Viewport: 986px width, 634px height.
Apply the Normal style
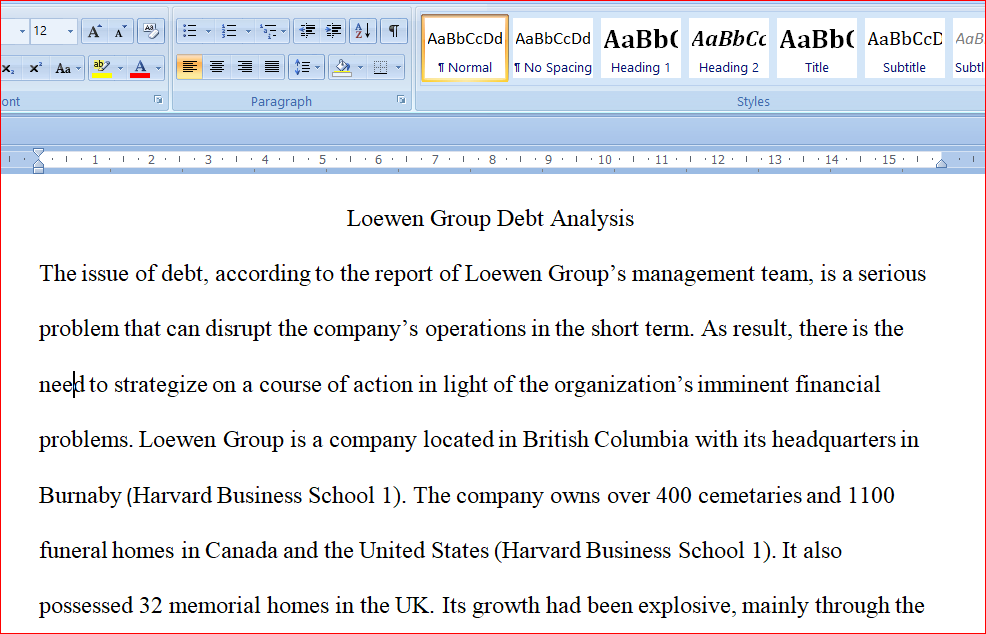[x=465, y=49]
